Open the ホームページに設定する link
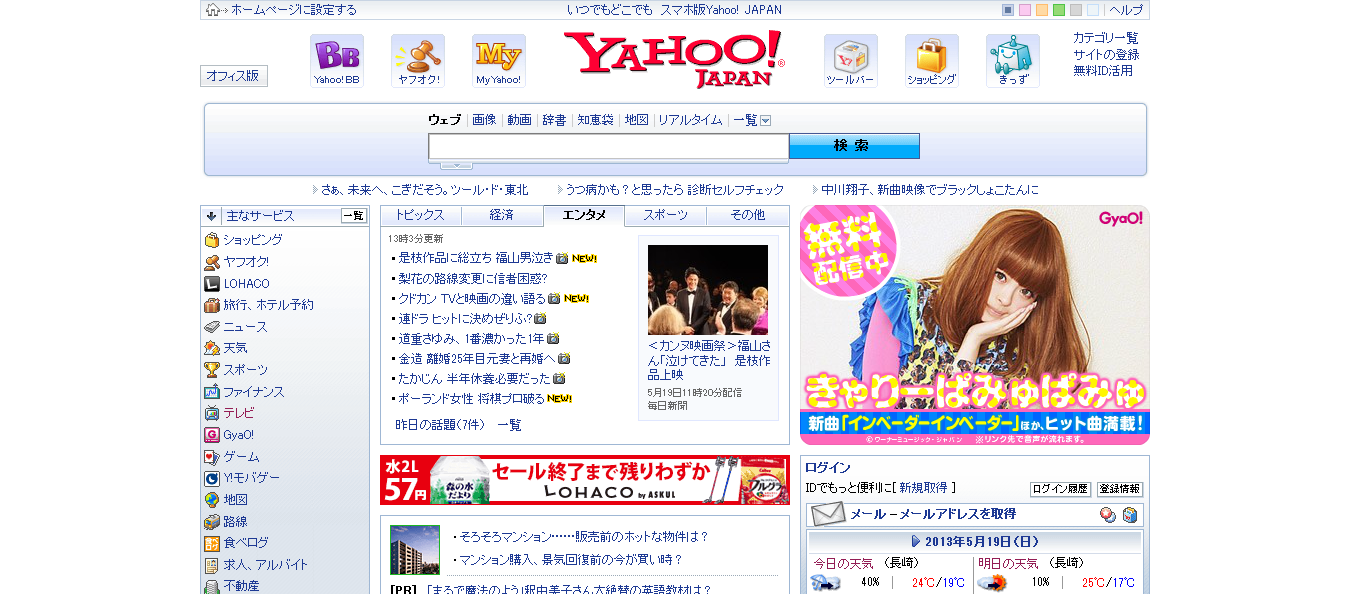The width and height of the screenshot is (1349, 594). 294,10
